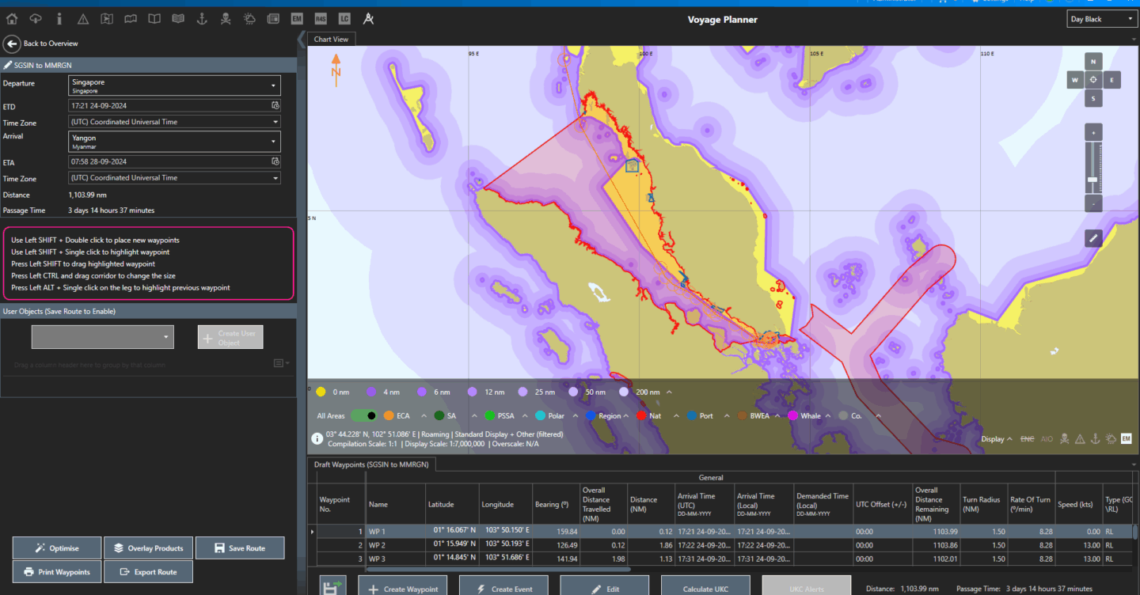This screenshot has width=1140, height=595.
Task: Click the skull and crossbones toolbar icon
Action: coord(226,19)
